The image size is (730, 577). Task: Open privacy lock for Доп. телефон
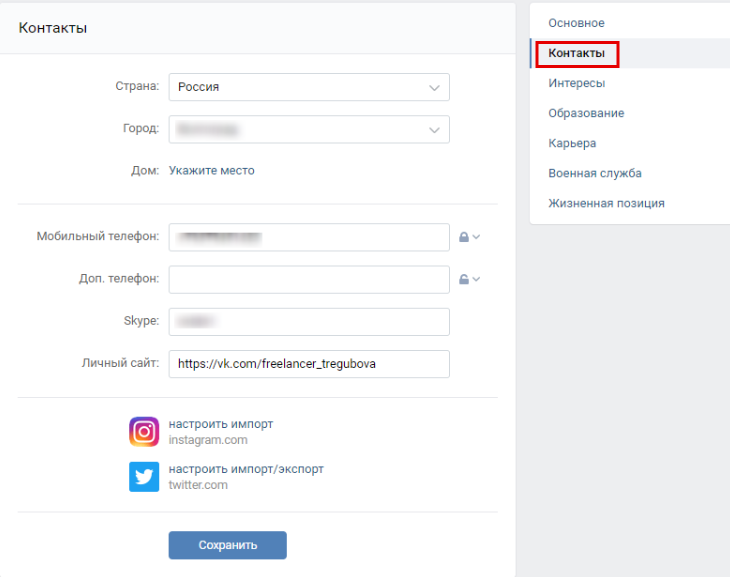pyautogui.click(x=469, y=279)
